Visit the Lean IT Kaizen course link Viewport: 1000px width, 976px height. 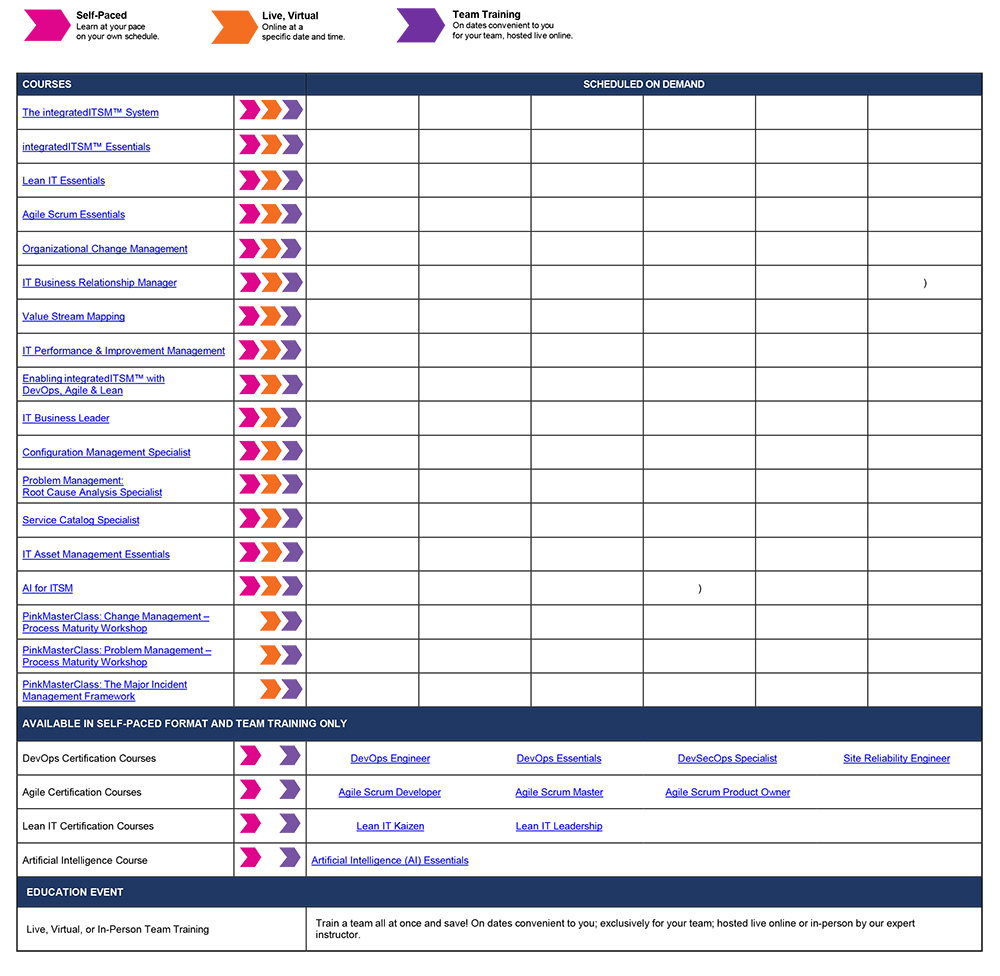click(390, 827)
